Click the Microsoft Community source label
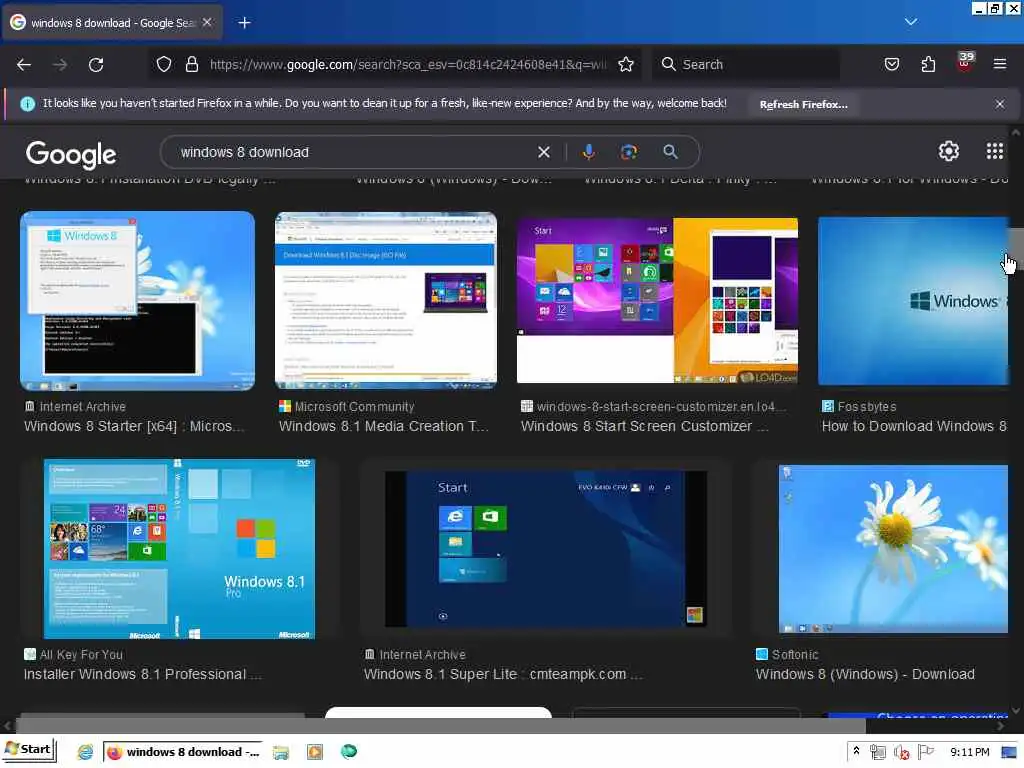The width and height of the screenshot is (1024, 768). (x=354, y=407)
